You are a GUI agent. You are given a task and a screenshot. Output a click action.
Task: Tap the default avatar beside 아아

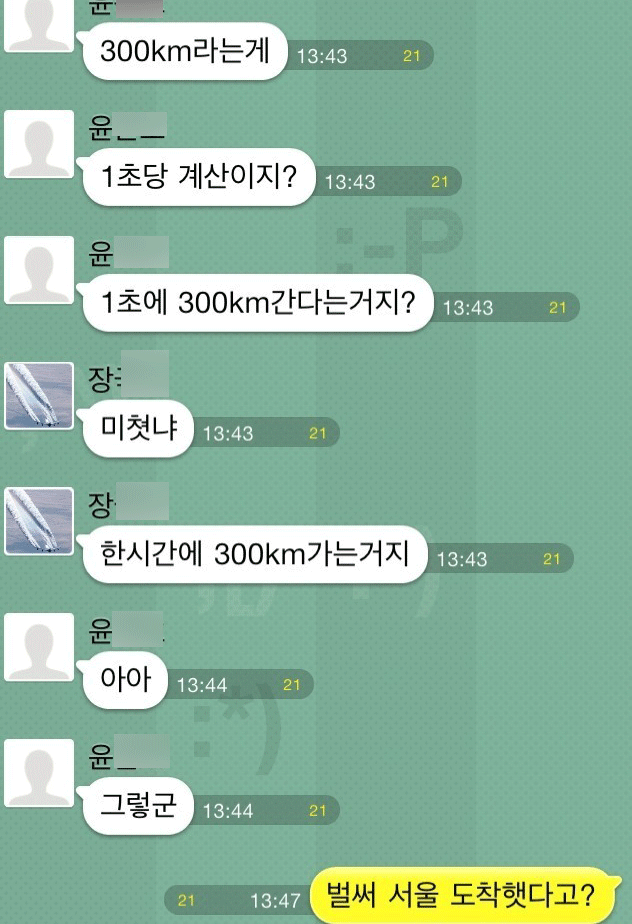39,647
